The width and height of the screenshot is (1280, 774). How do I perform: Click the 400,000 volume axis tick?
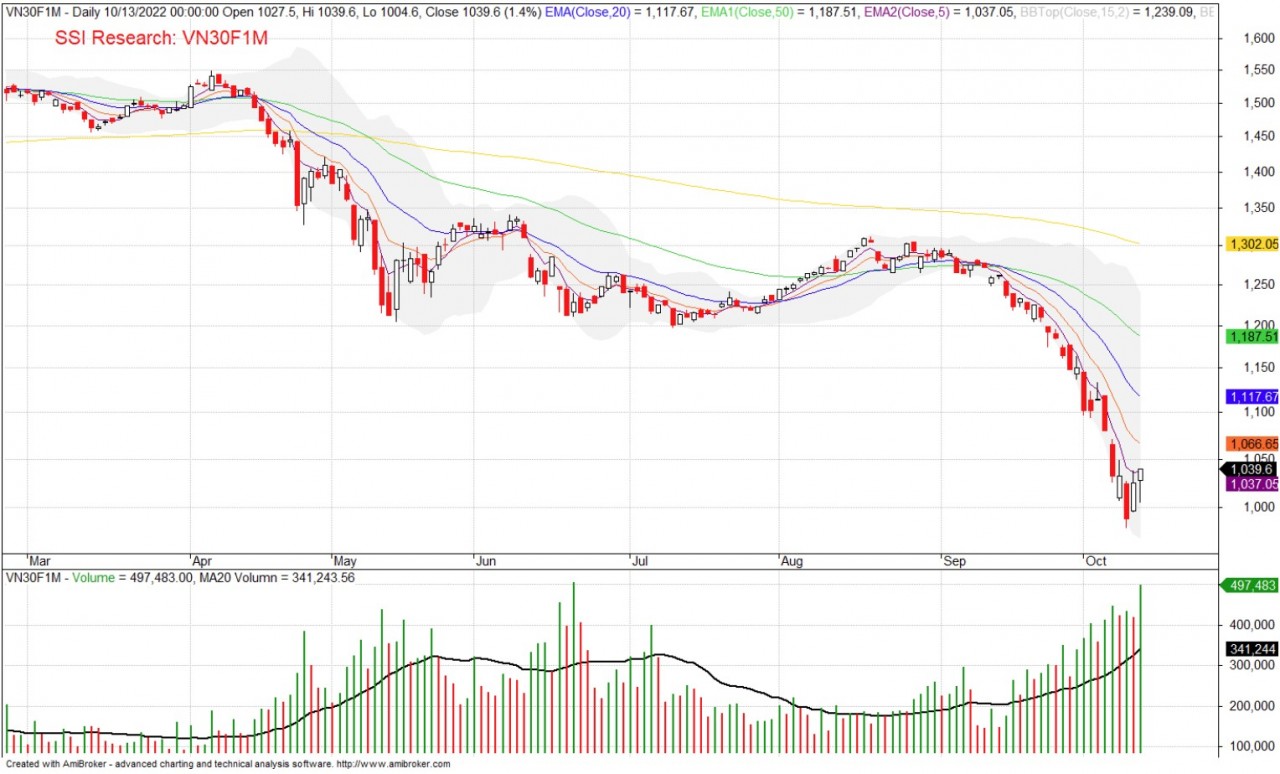coord(1250,624)
